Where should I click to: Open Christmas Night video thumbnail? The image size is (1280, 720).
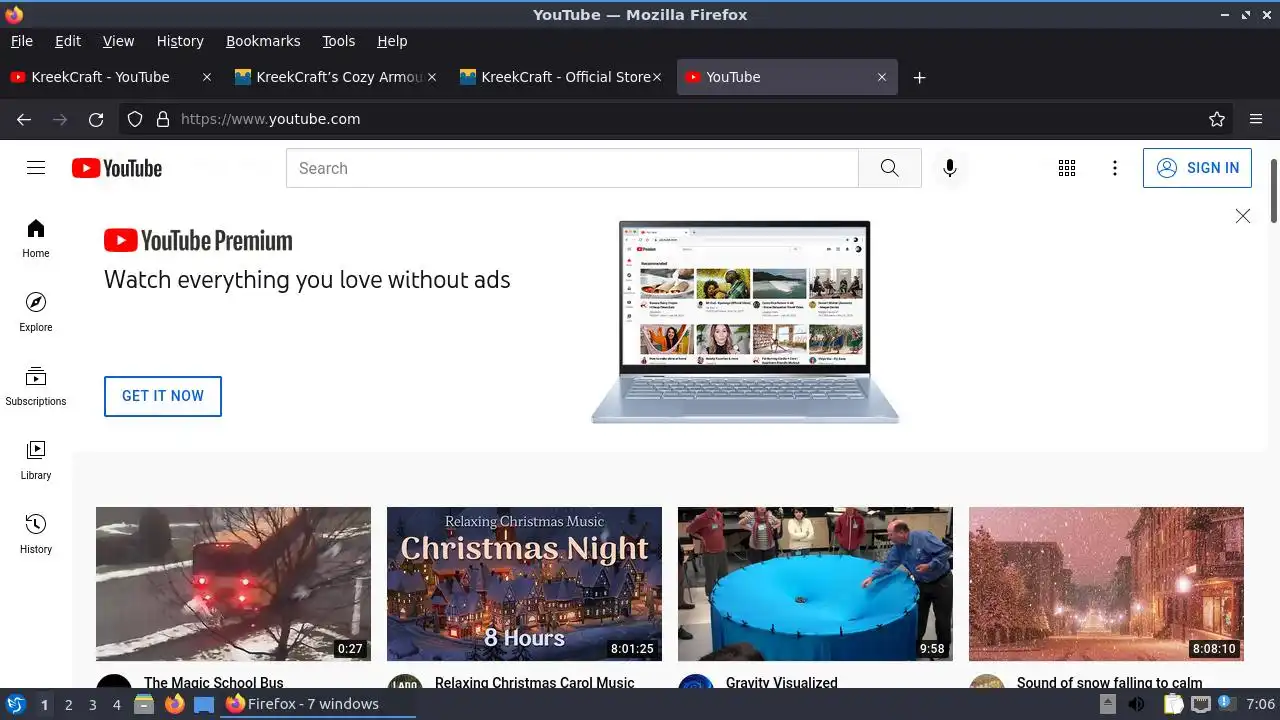point(524,584)
